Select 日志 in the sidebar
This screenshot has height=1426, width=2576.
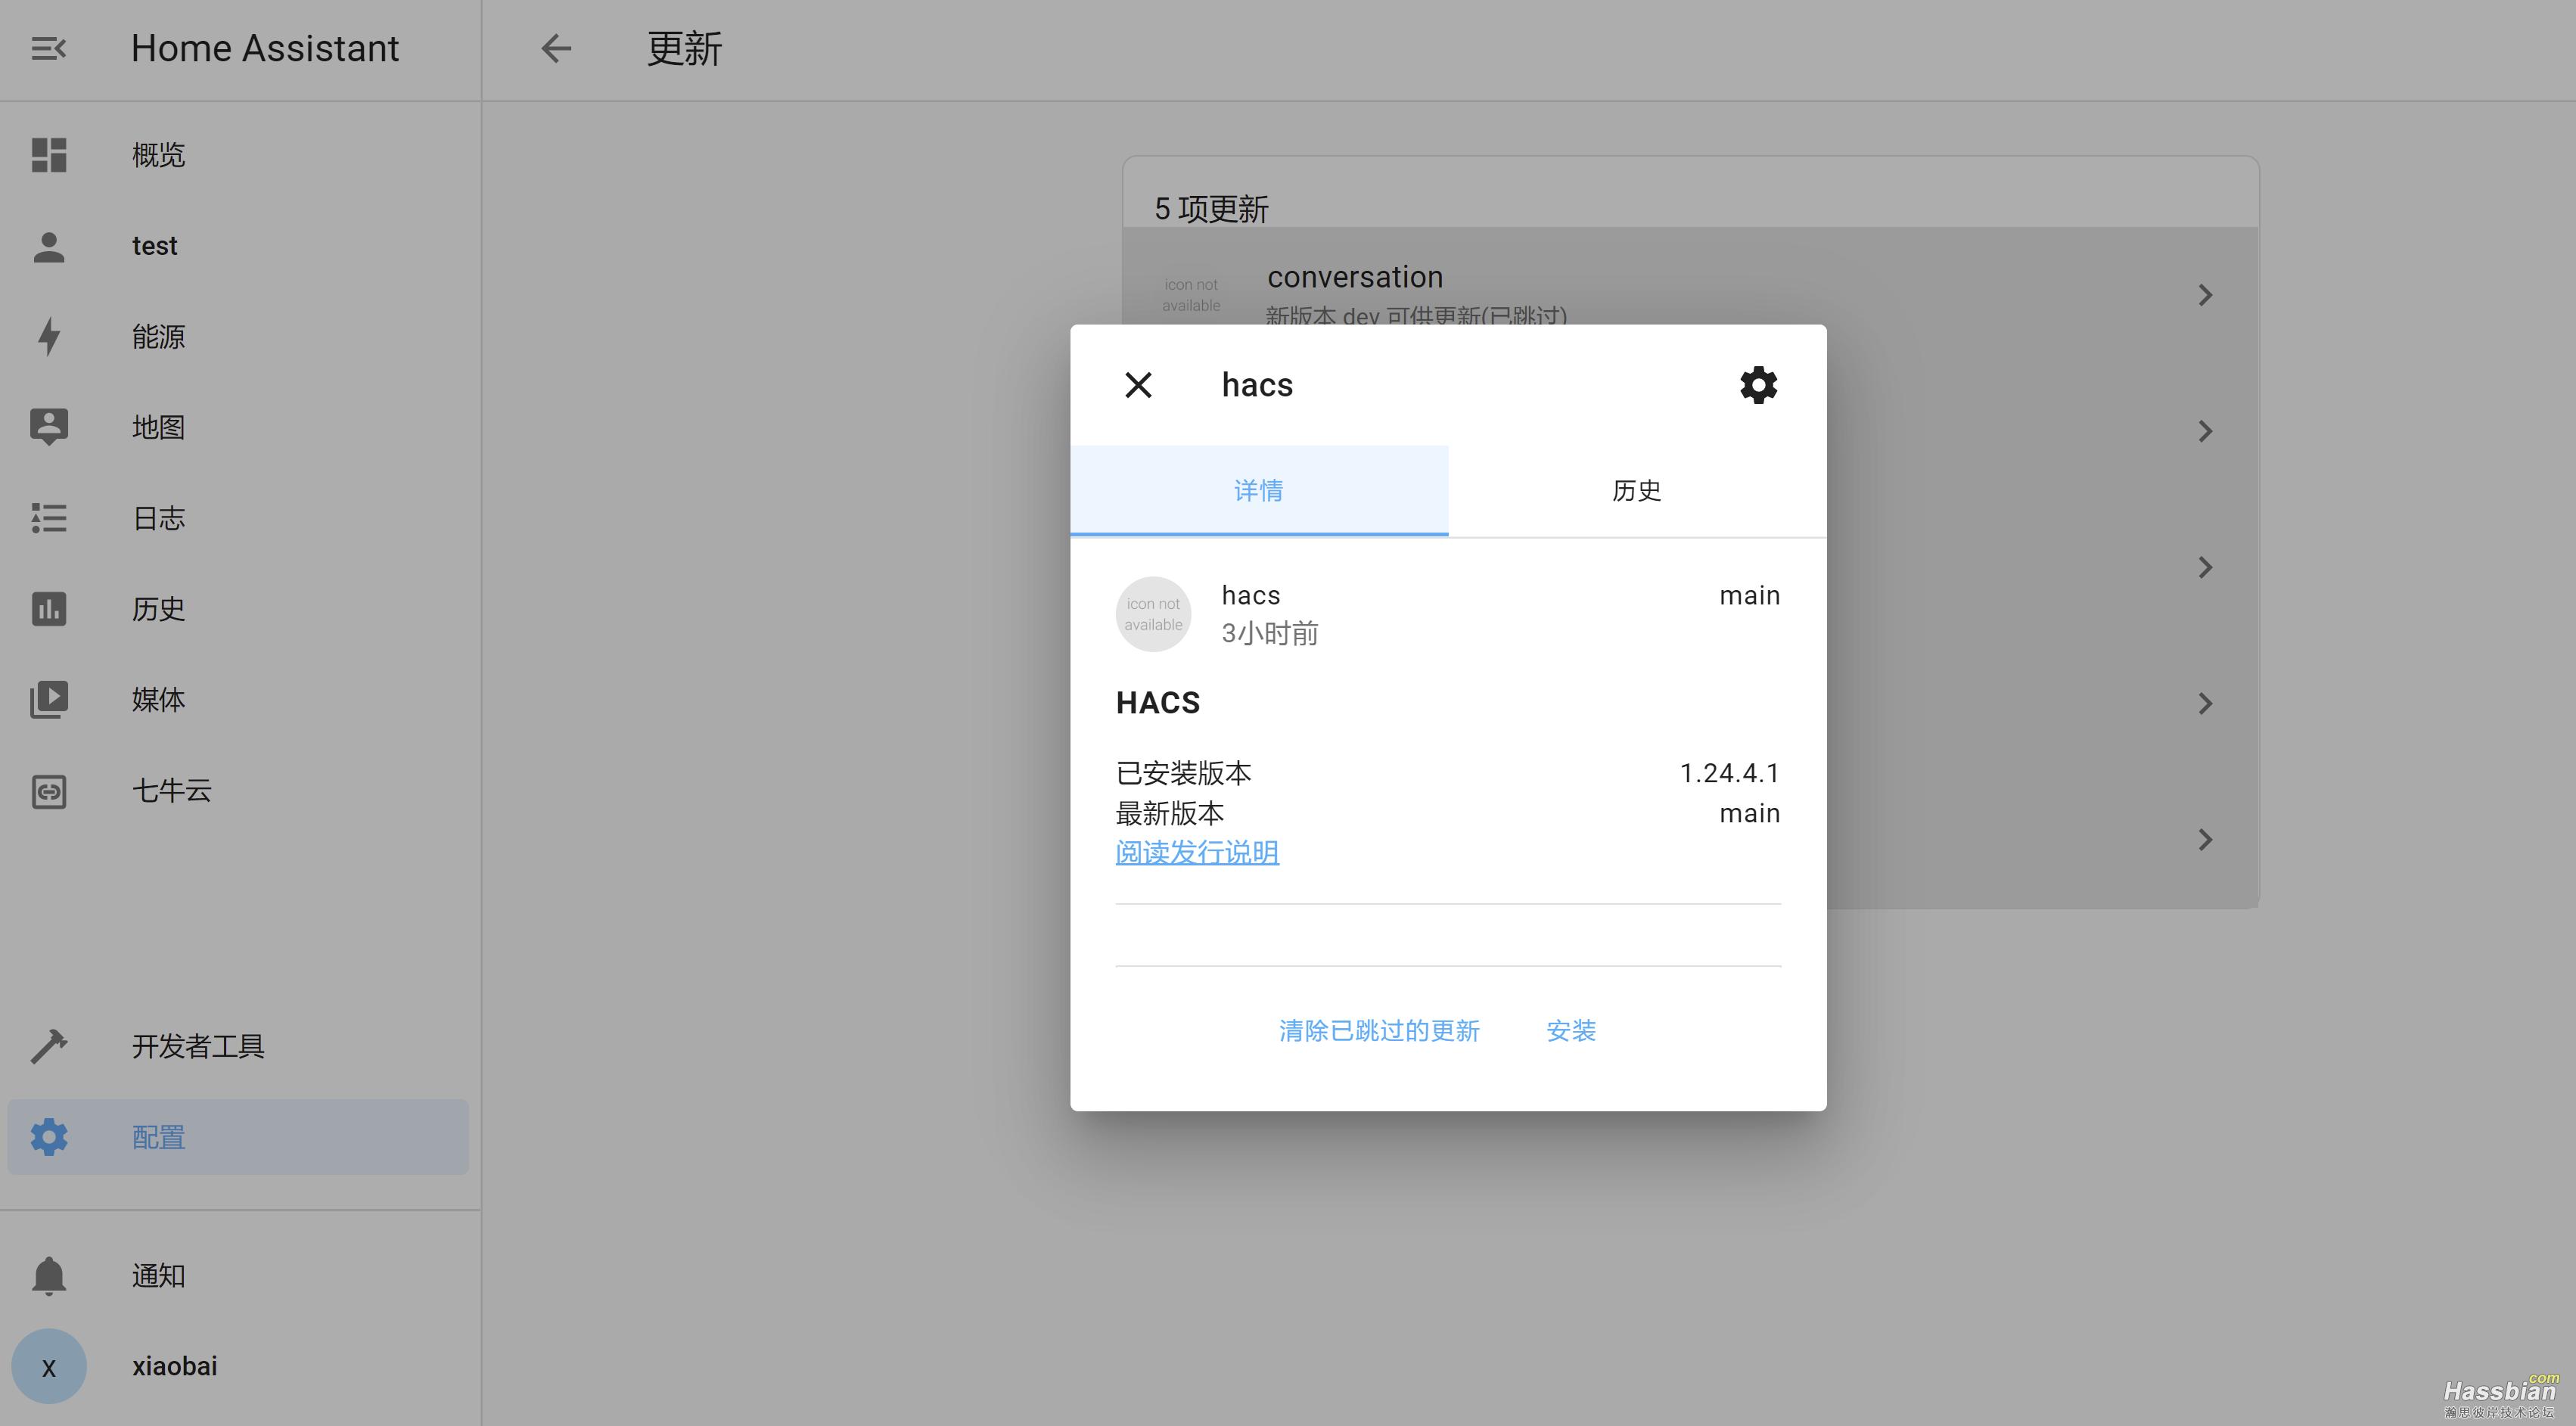[x=158, y=518]
